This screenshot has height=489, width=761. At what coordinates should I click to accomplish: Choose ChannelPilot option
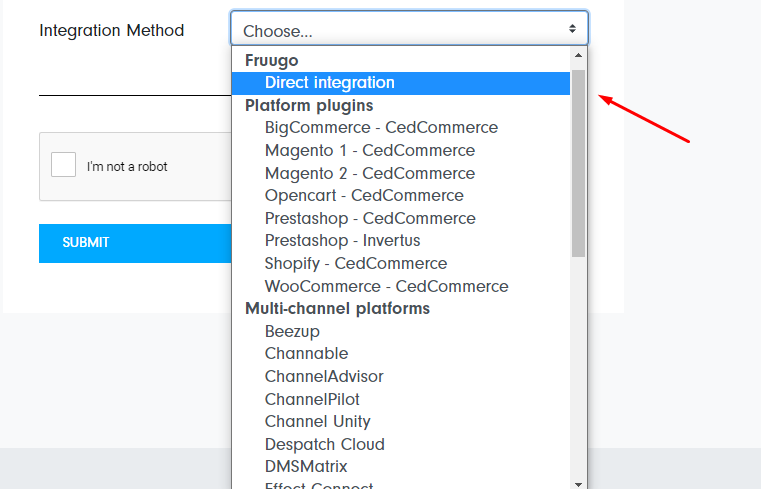[x=400, y=399]
